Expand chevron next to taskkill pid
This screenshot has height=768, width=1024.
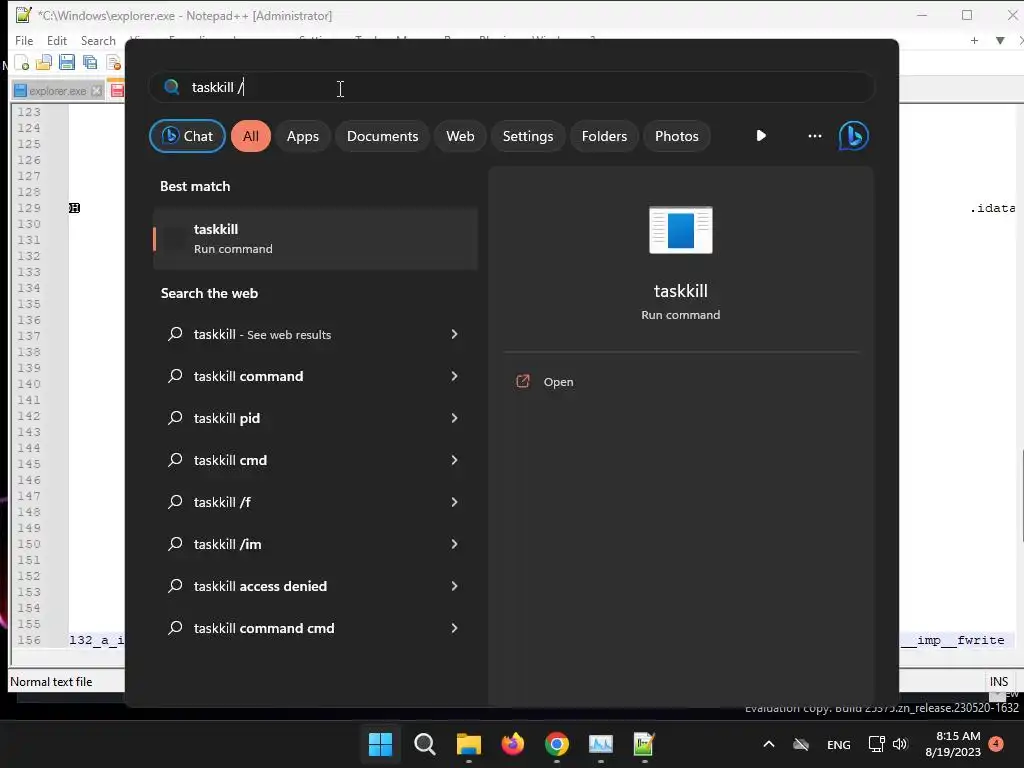(x=455, y=418)
